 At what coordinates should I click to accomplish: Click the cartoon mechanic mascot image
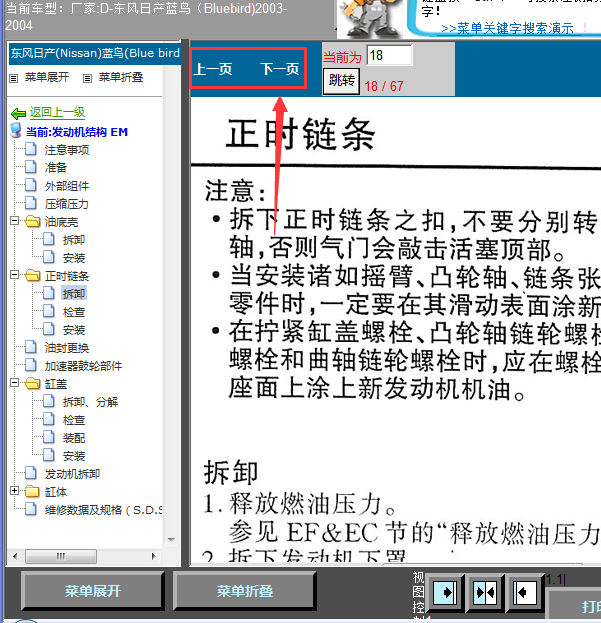coord(371,19)
